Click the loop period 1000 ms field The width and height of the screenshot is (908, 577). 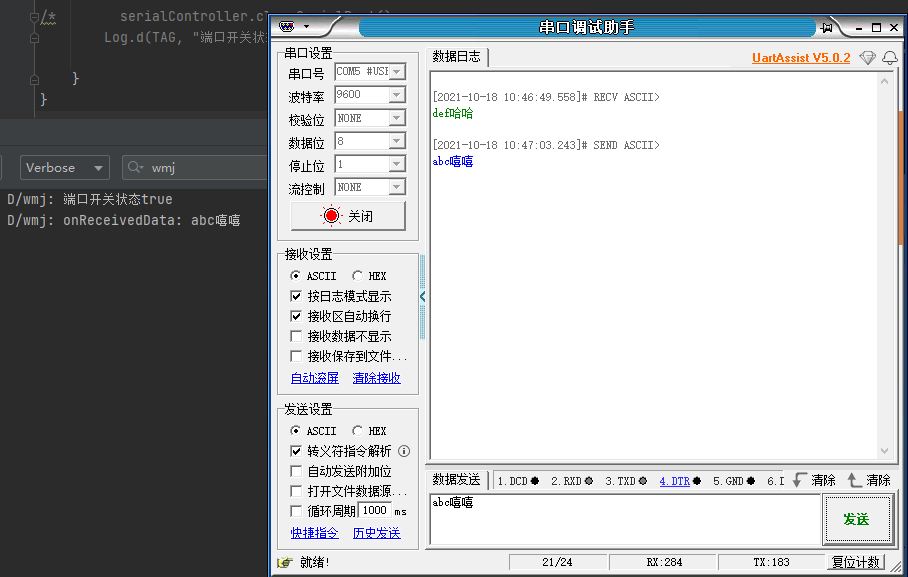(376, 511)
